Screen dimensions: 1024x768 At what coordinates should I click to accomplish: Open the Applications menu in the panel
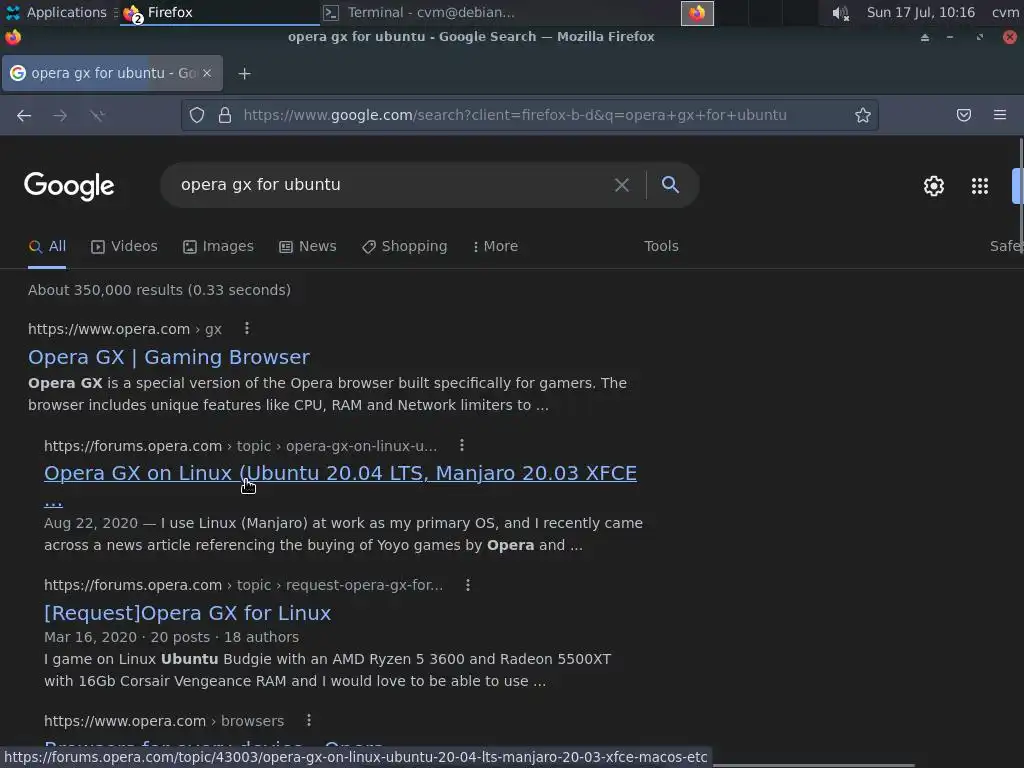pyautogui.click(x=56, y=12)
